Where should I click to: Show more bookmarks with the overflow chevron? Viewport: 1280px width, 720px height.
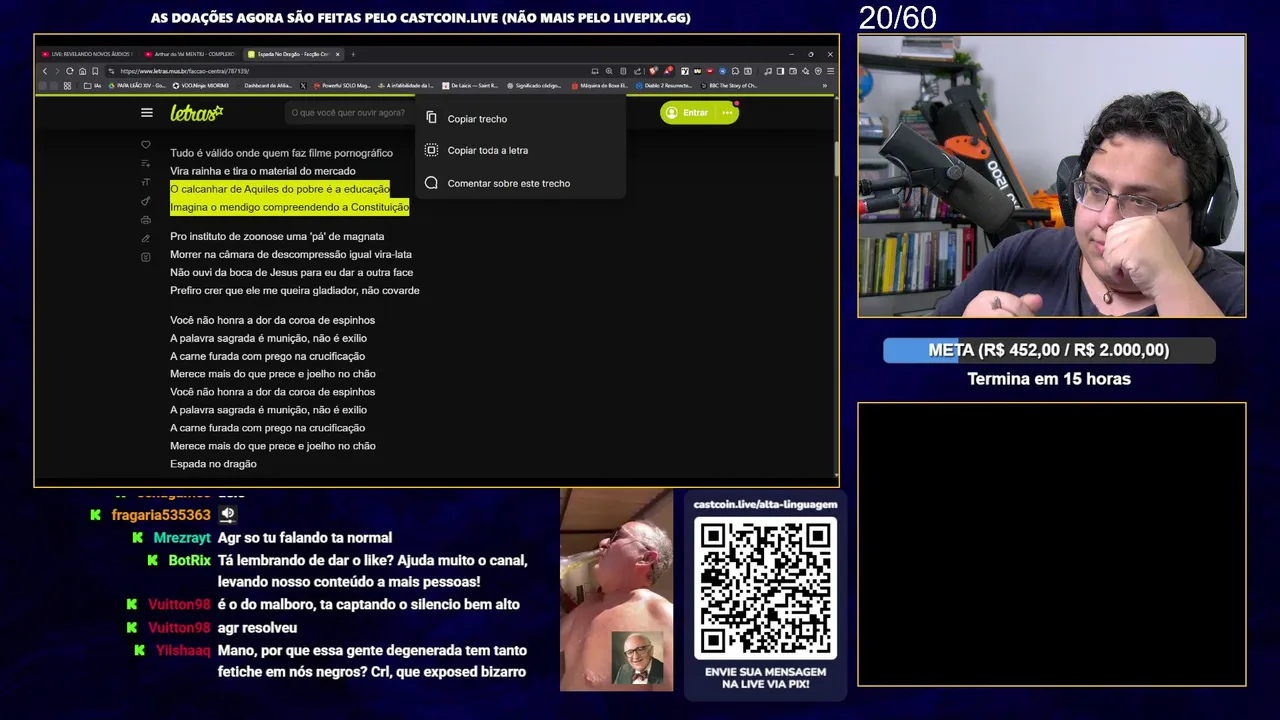(824, 86)
